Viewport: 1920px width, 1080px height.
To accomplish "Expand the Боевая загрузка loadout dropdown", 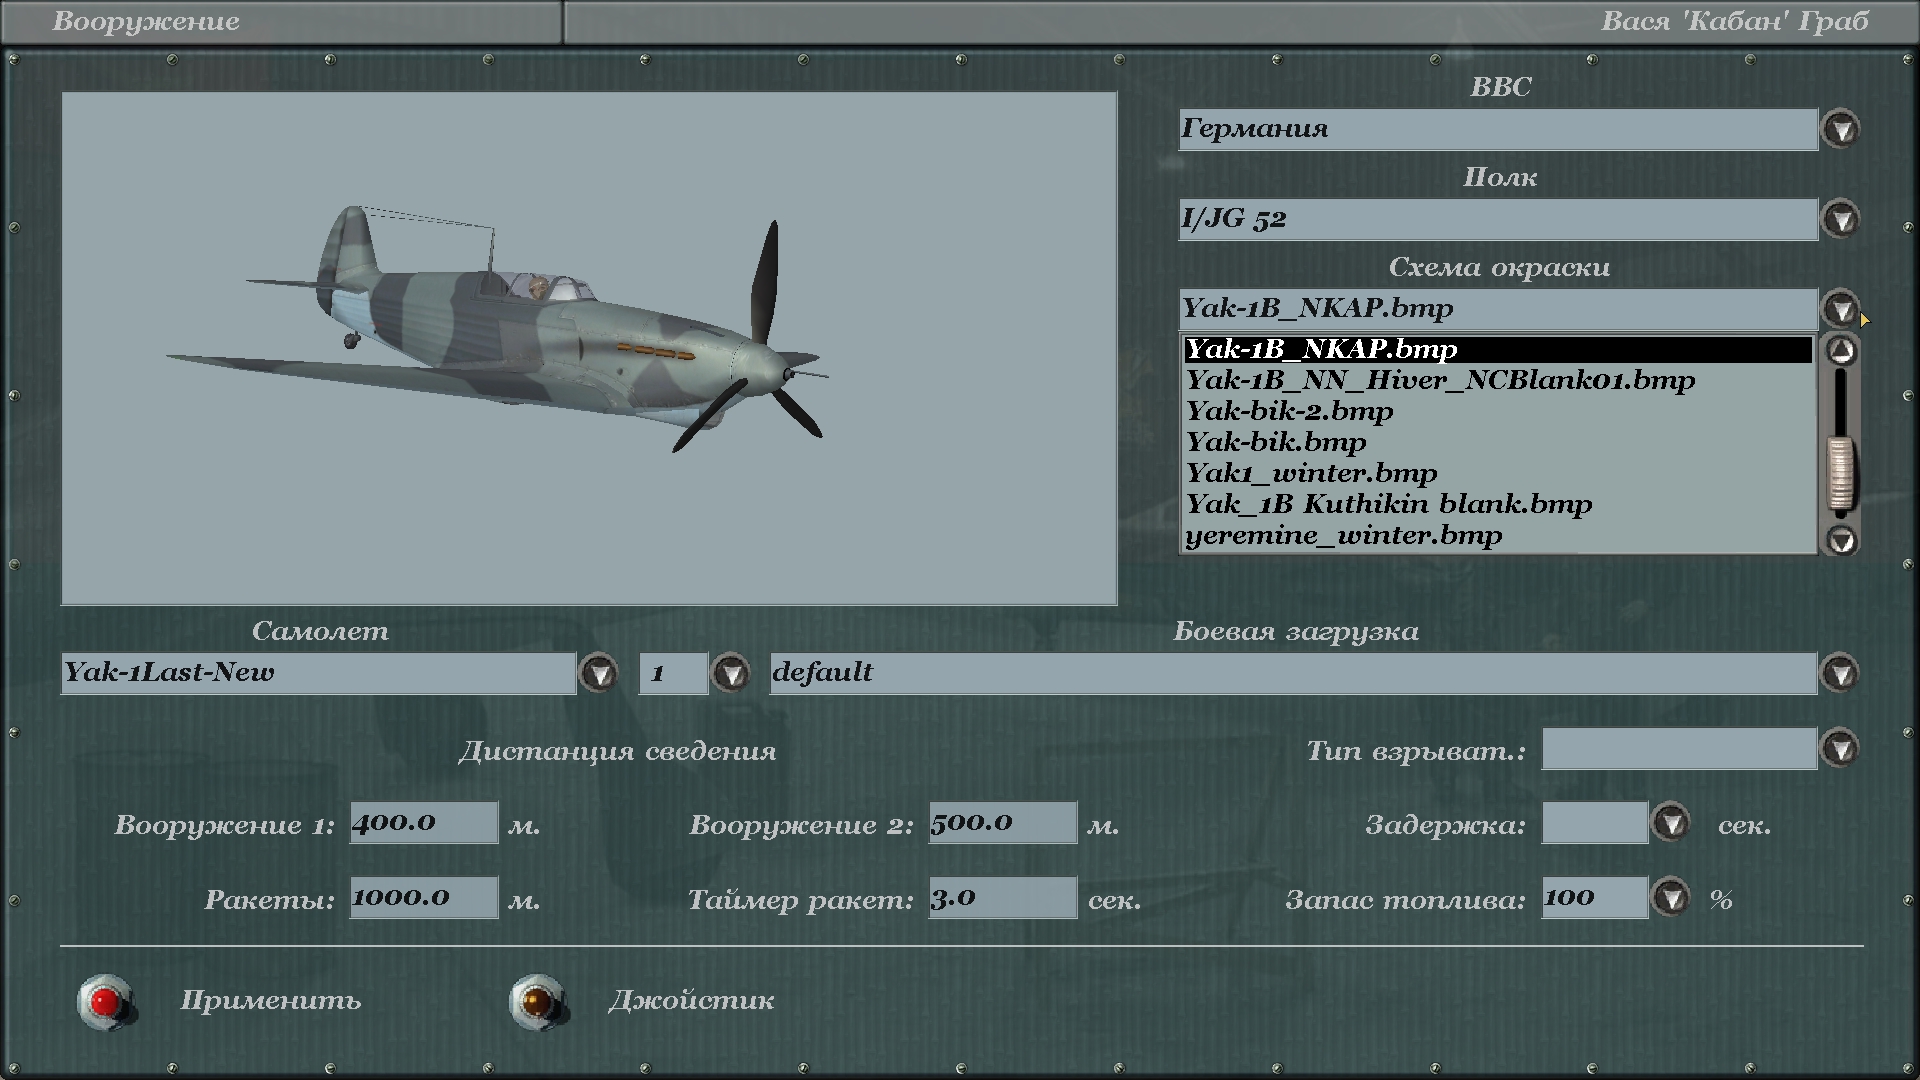I will (1840, 674).
